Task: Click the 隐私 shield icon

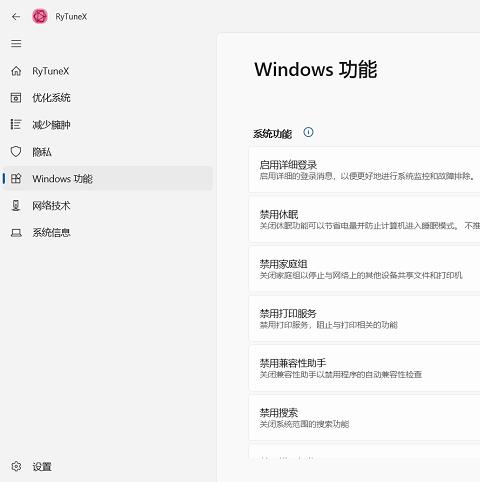Action: click(16, 152)
